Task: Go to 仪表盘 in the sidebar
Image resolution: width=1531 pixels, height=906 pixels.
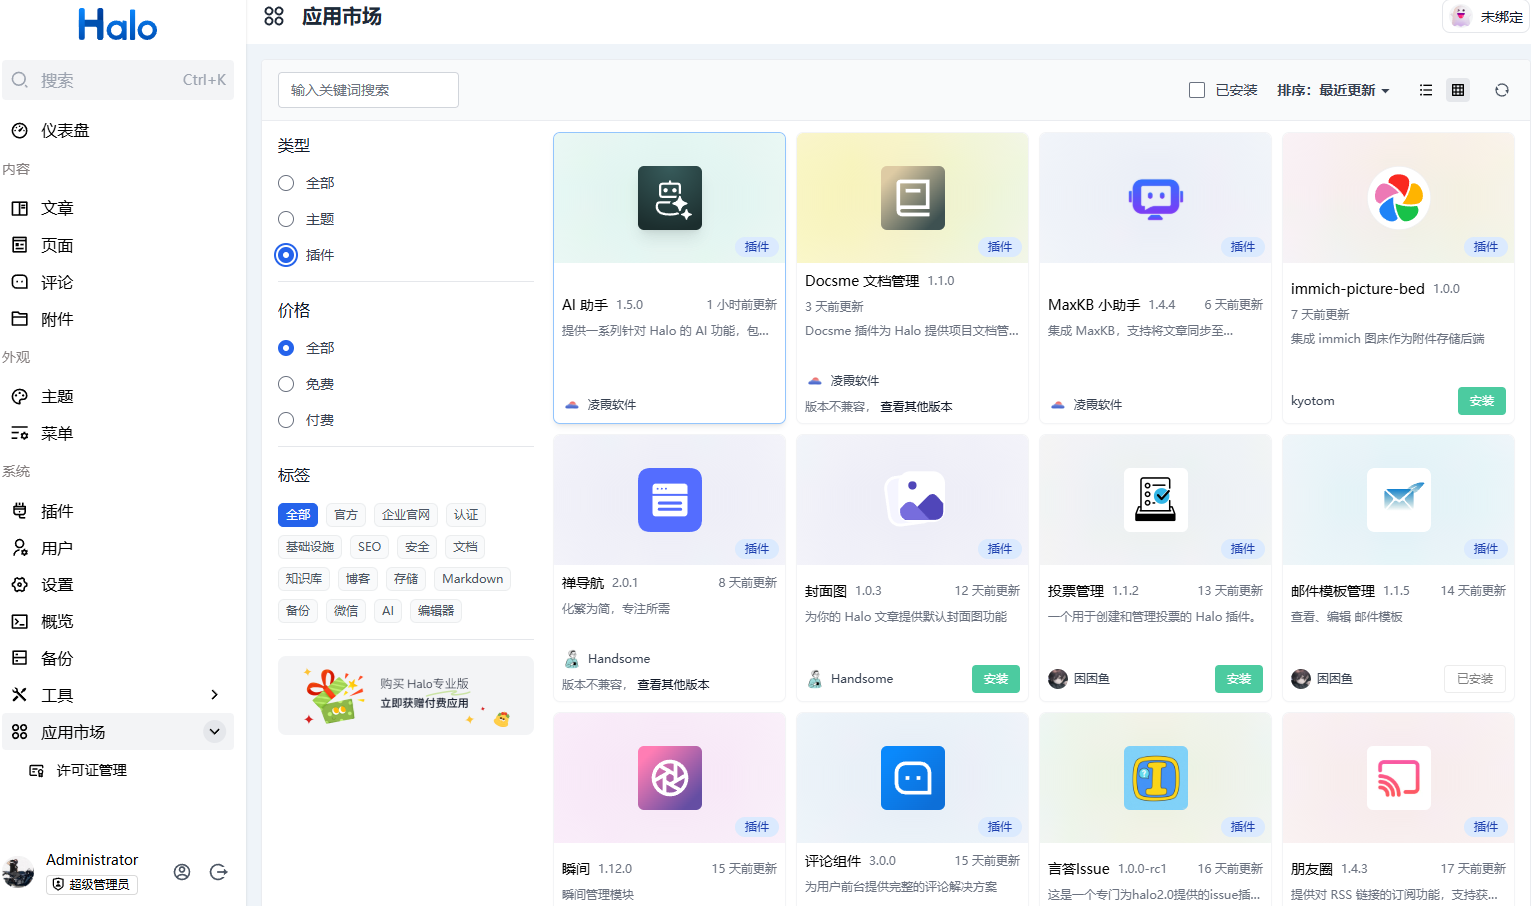Action: tap(65, 131)
